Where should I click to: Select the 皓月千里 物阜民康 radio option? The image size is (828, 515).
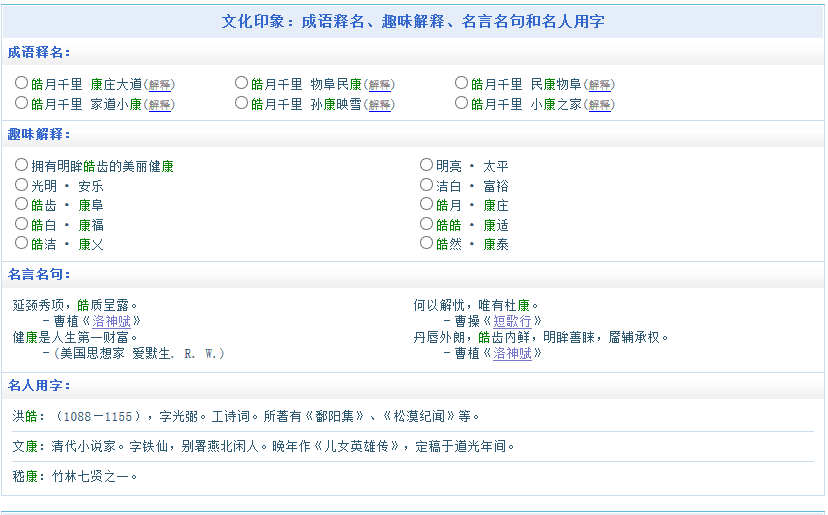click(242, 83)
